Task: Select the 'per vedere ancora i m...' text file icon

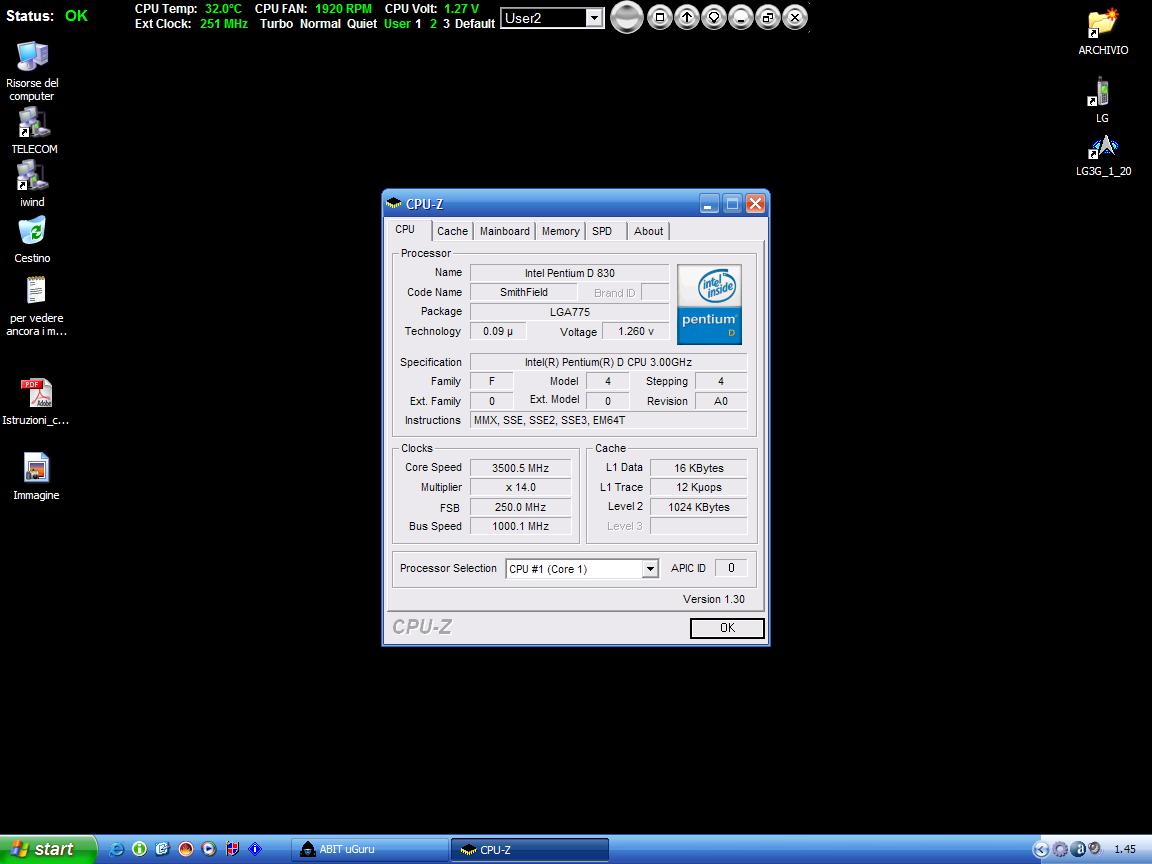Action: coord(36,306)
